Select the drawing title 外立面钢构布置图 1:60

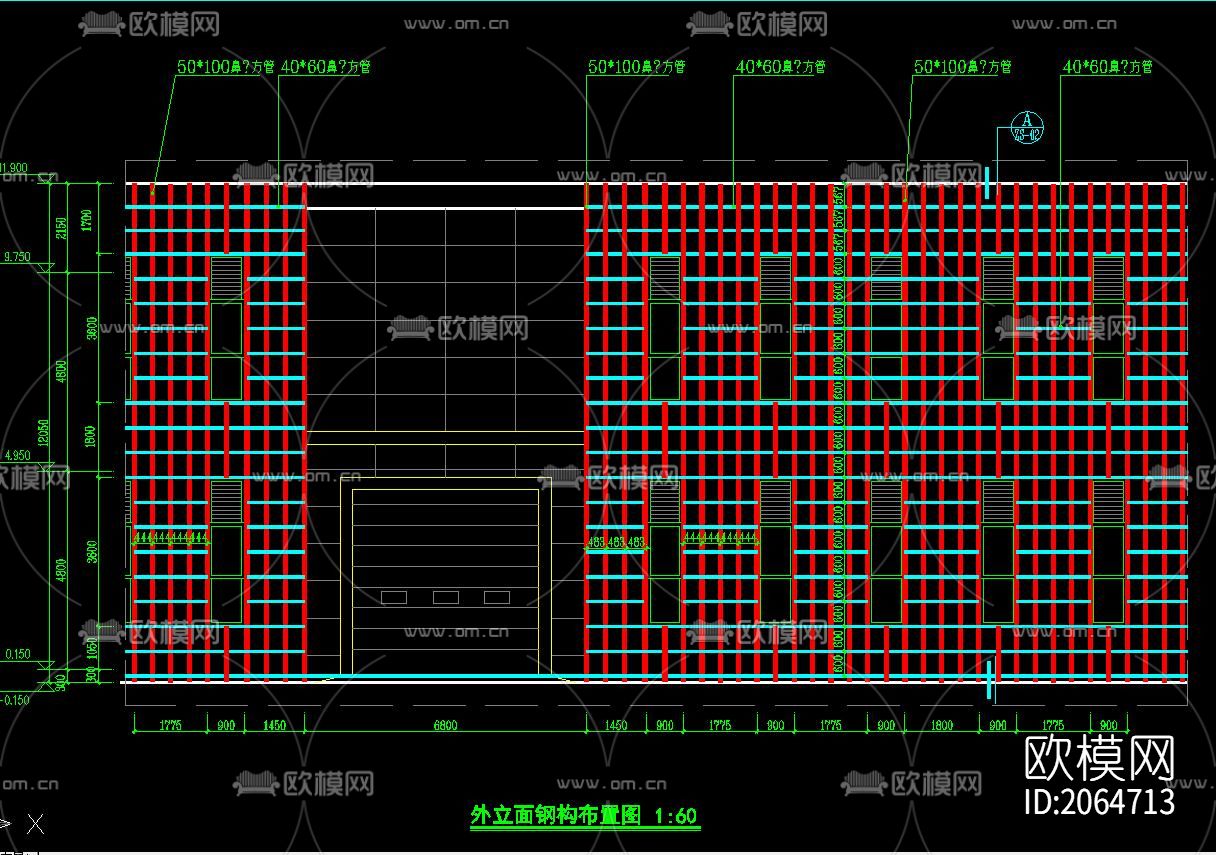584,816
